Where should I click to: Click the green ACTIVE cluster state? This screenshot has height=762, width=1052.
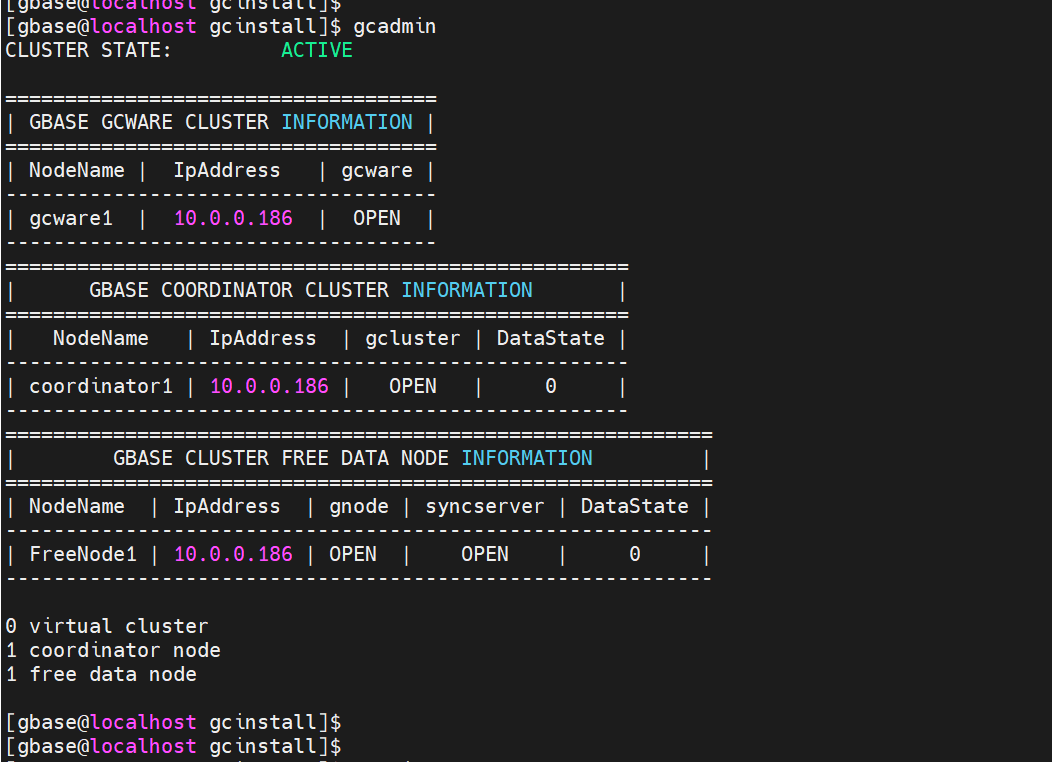(317, 50)
